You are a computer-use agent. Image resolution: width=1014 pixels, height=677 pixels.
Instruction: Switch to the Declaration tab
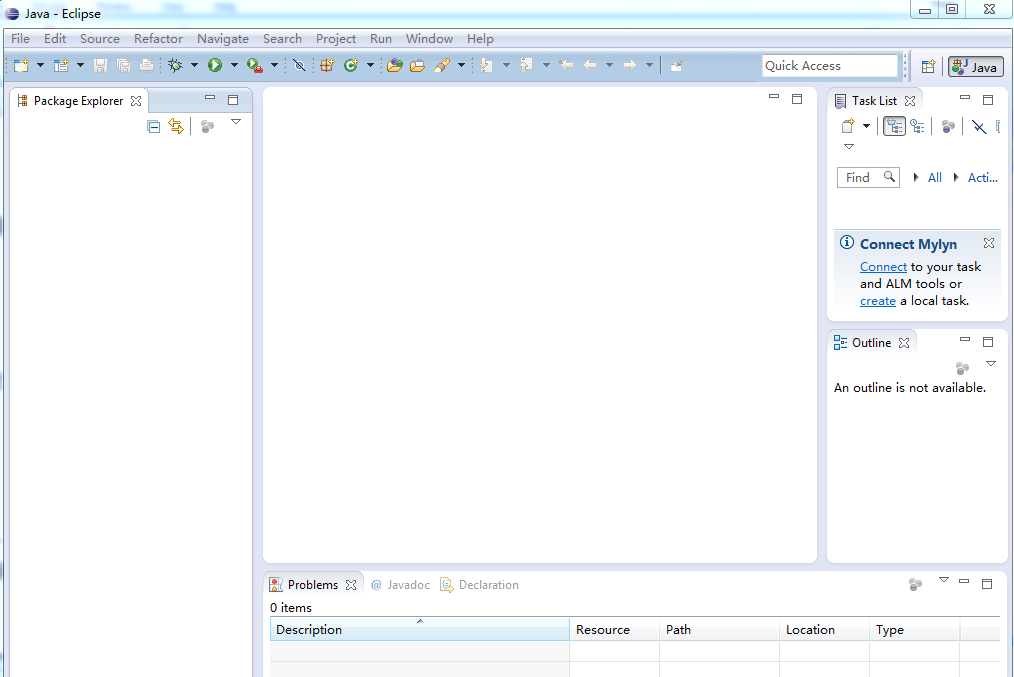click(479, 585)
